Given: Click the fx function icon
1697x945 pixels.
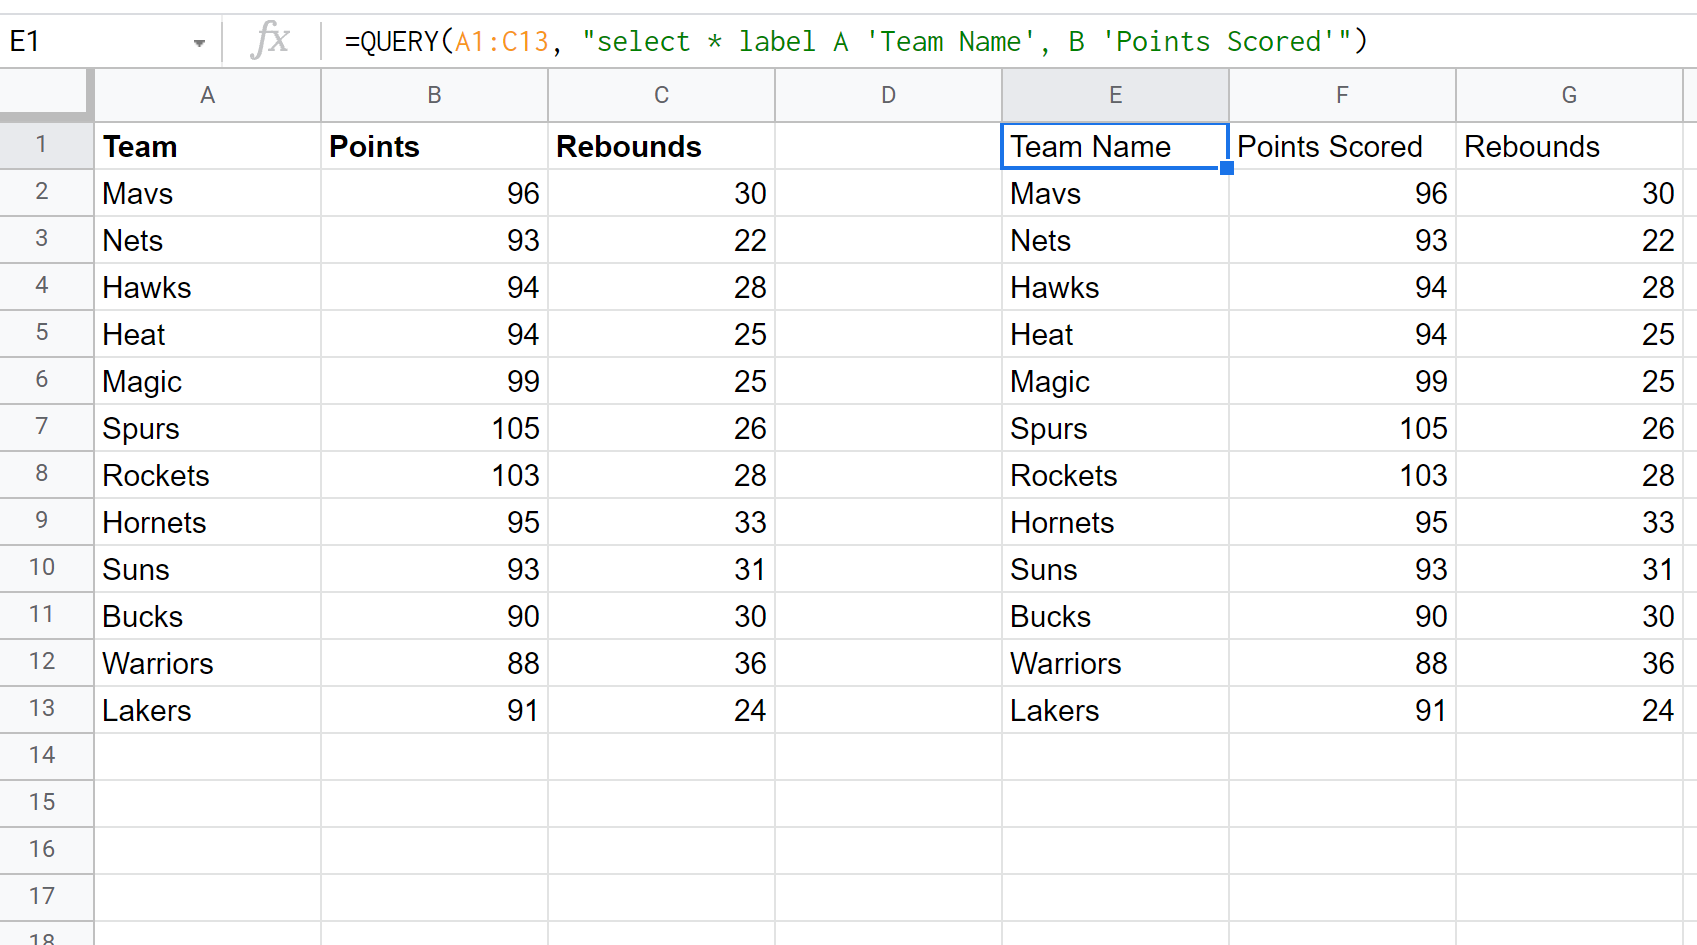Looking at the screenshot, I should [x=271, y=41].
